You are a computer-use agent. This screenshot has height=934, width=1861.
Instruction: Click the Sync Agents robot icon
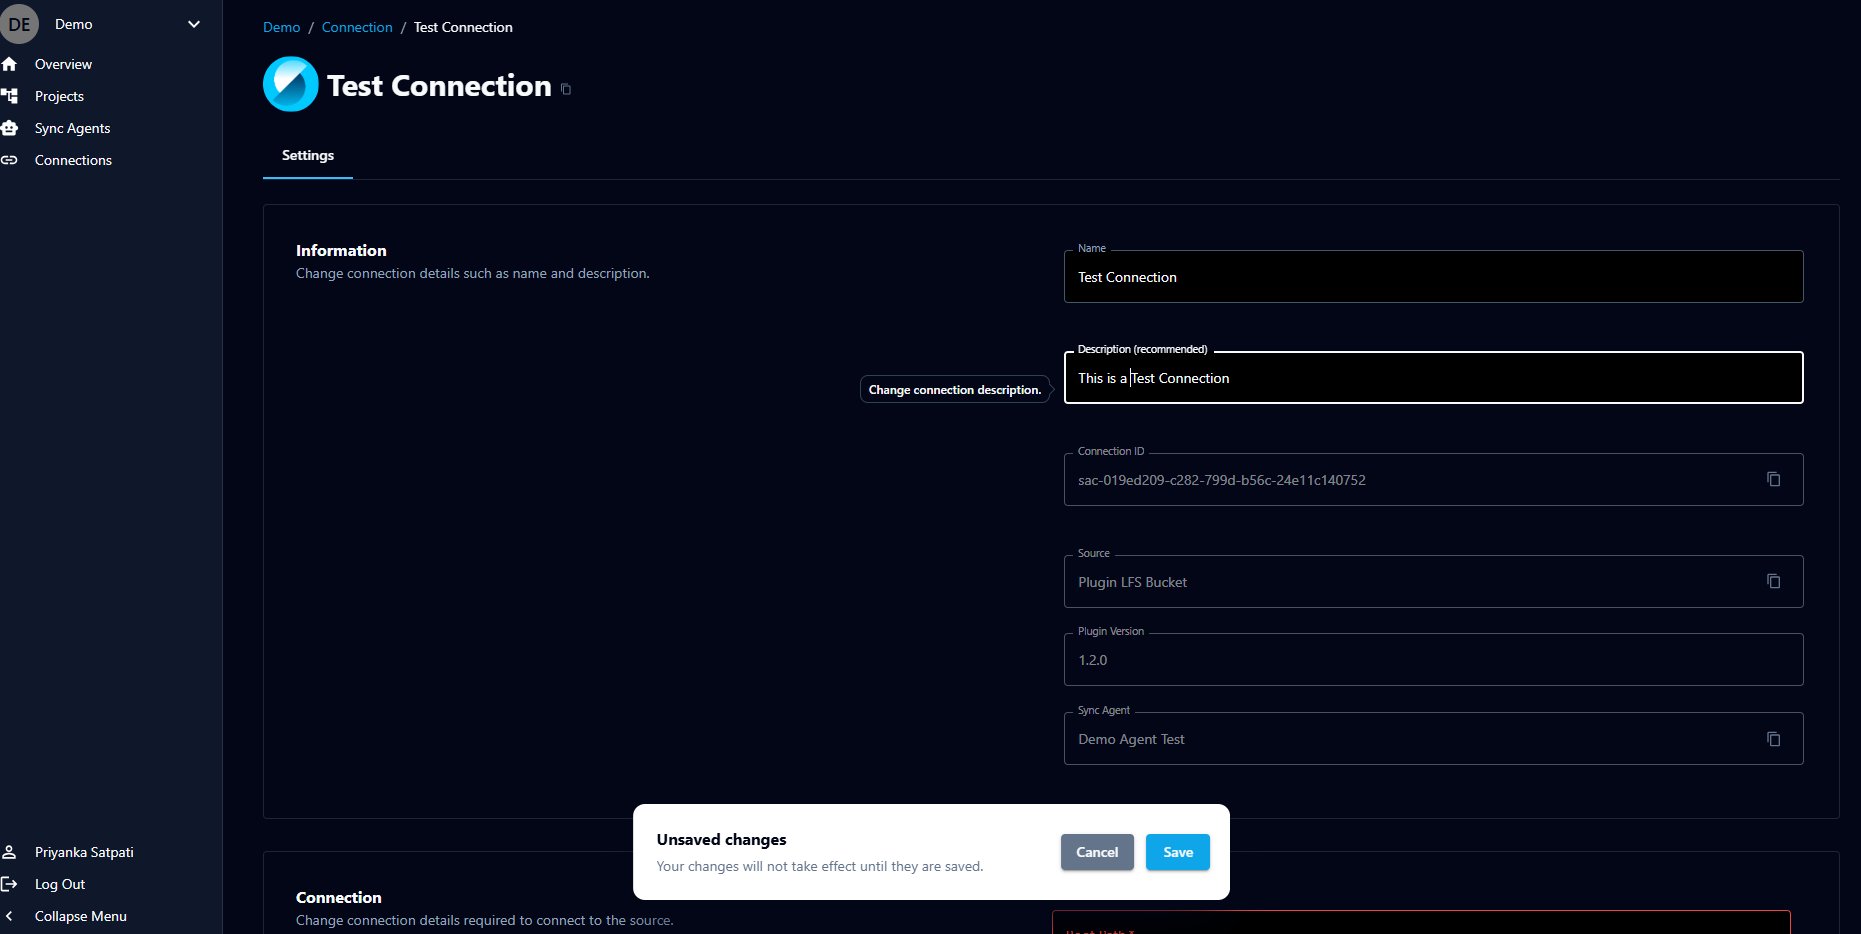pos(10,128)
